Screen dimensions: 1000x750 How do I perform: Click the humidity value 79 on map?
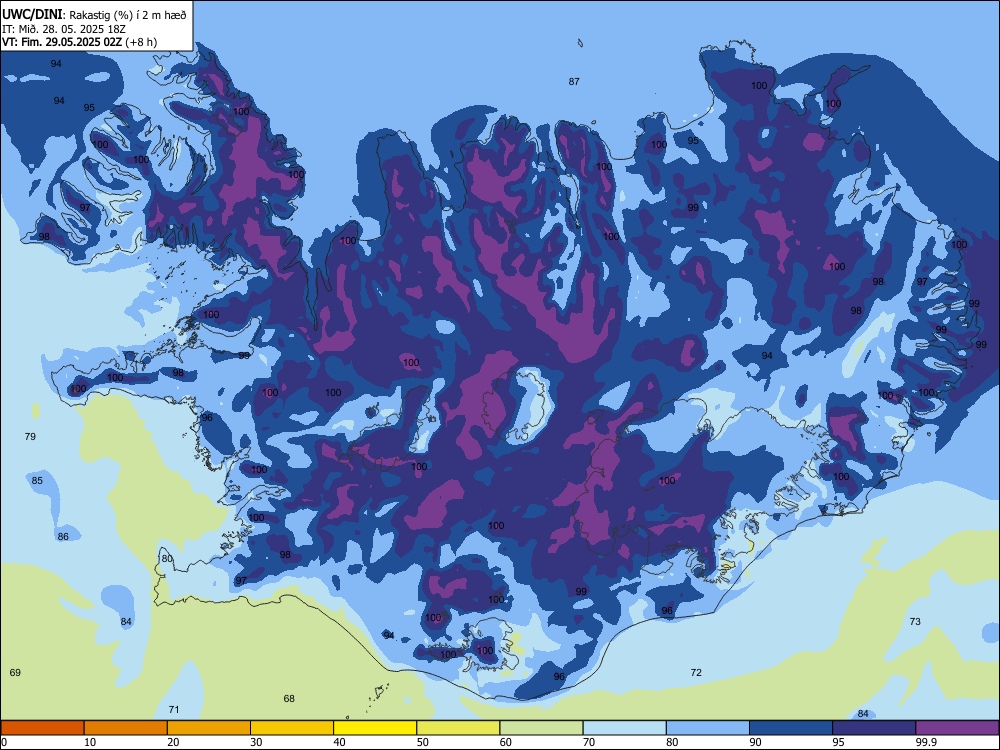click(x=30, y=436)
